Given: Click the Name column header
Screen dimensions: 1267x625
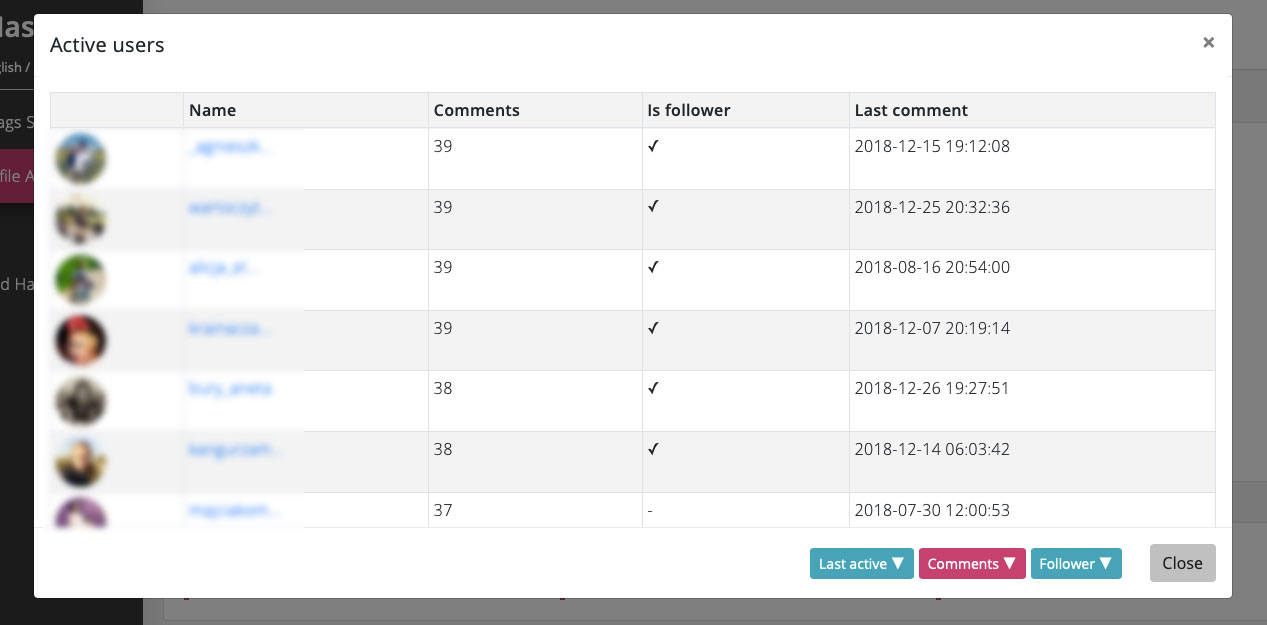Looking at the screenshot, I should (x=213, y=110).
